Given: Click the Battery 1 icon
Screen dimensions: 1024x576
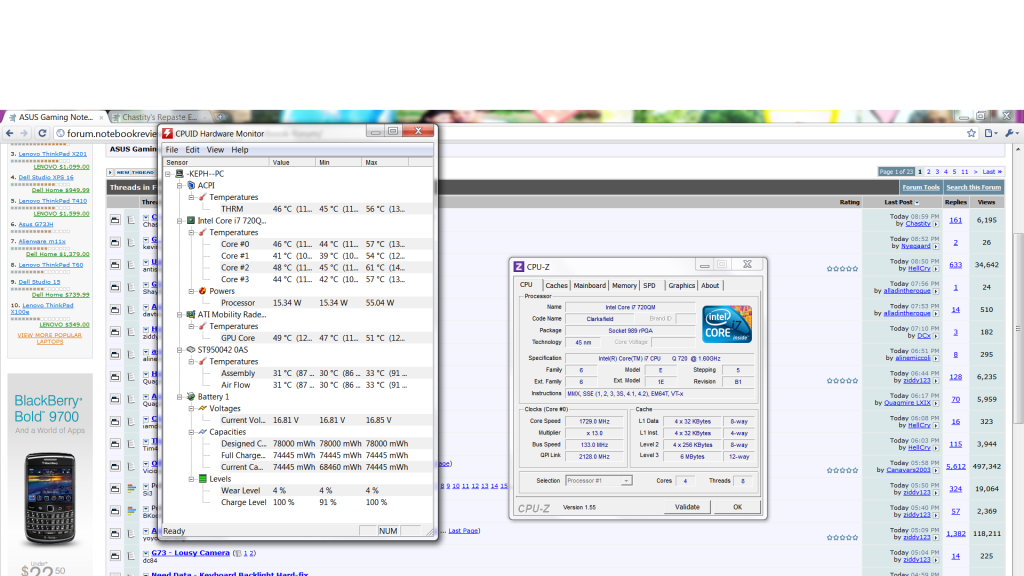Looking at the screenshot, I should 191,396.
